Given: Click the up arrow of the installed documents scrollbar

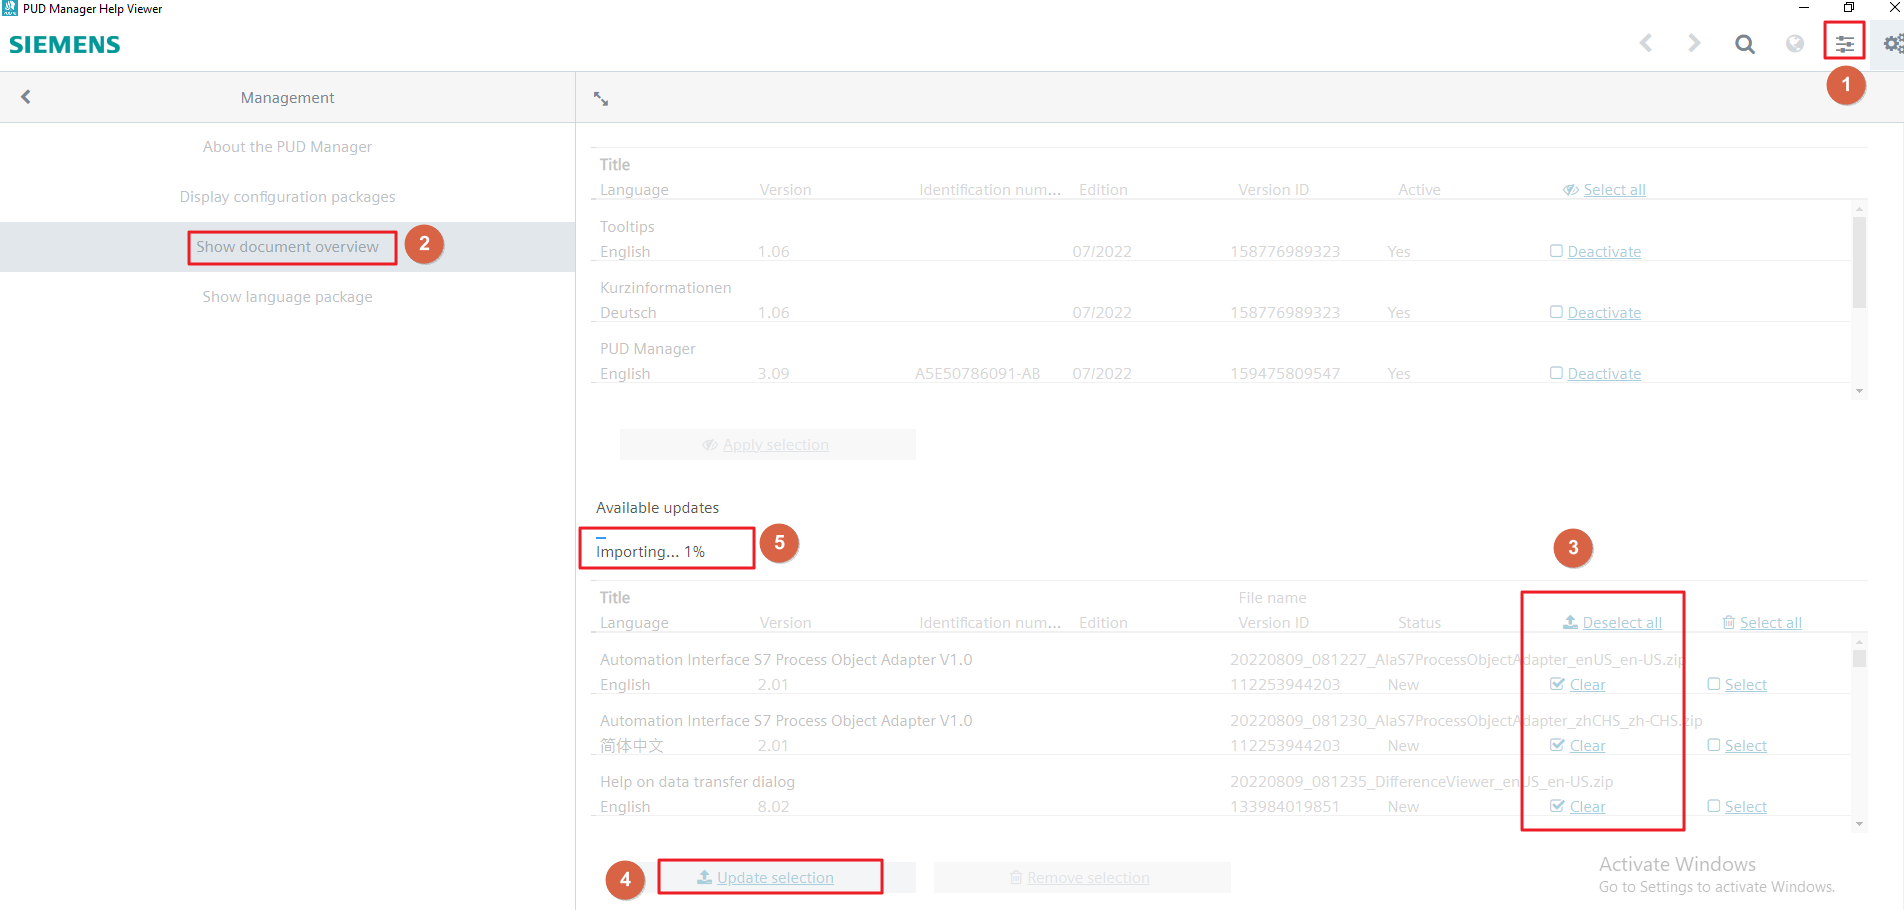Looking at the screenshot, I should pyautogui.click(x=1859, y=209).
